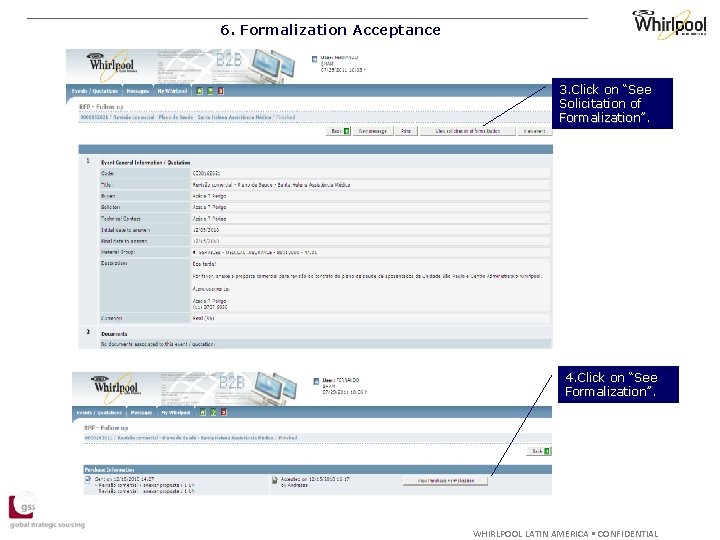Viewport: 720px width, 540px height.
Task: Open Messages tab on Purchase Information screen
Action: click(141, 412)
